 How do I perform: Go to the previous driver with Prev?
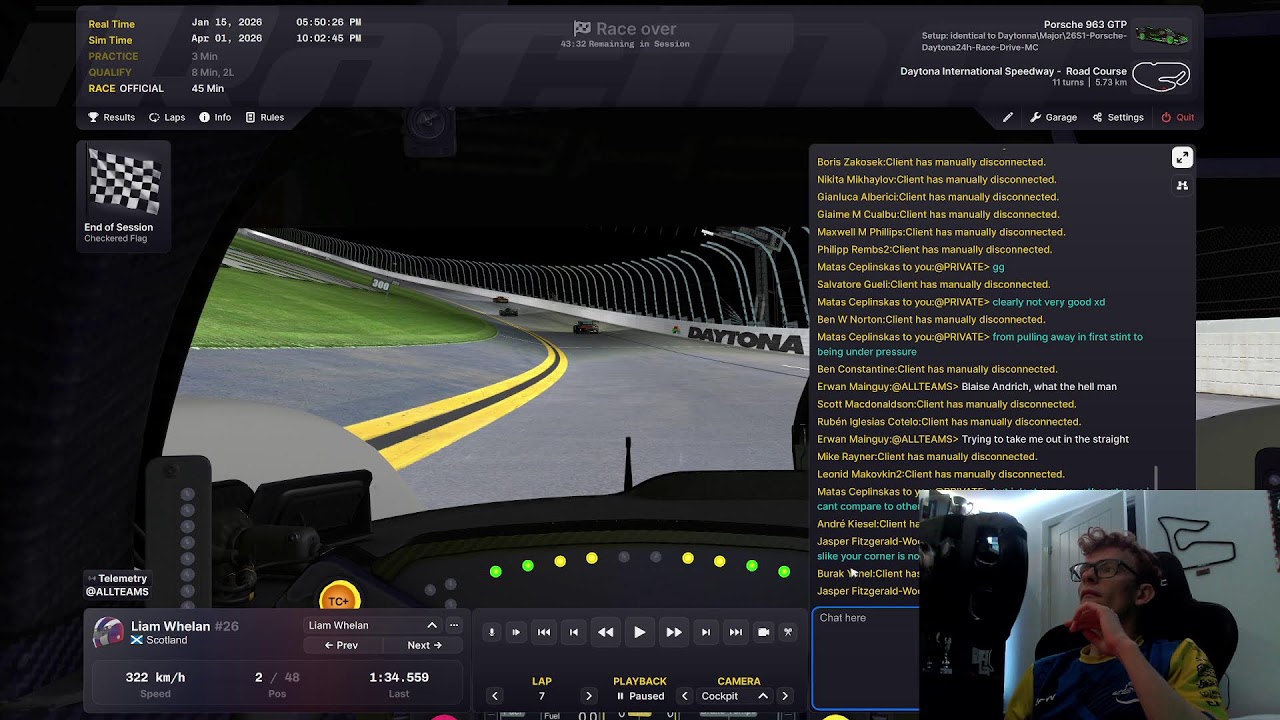[341, 645]
